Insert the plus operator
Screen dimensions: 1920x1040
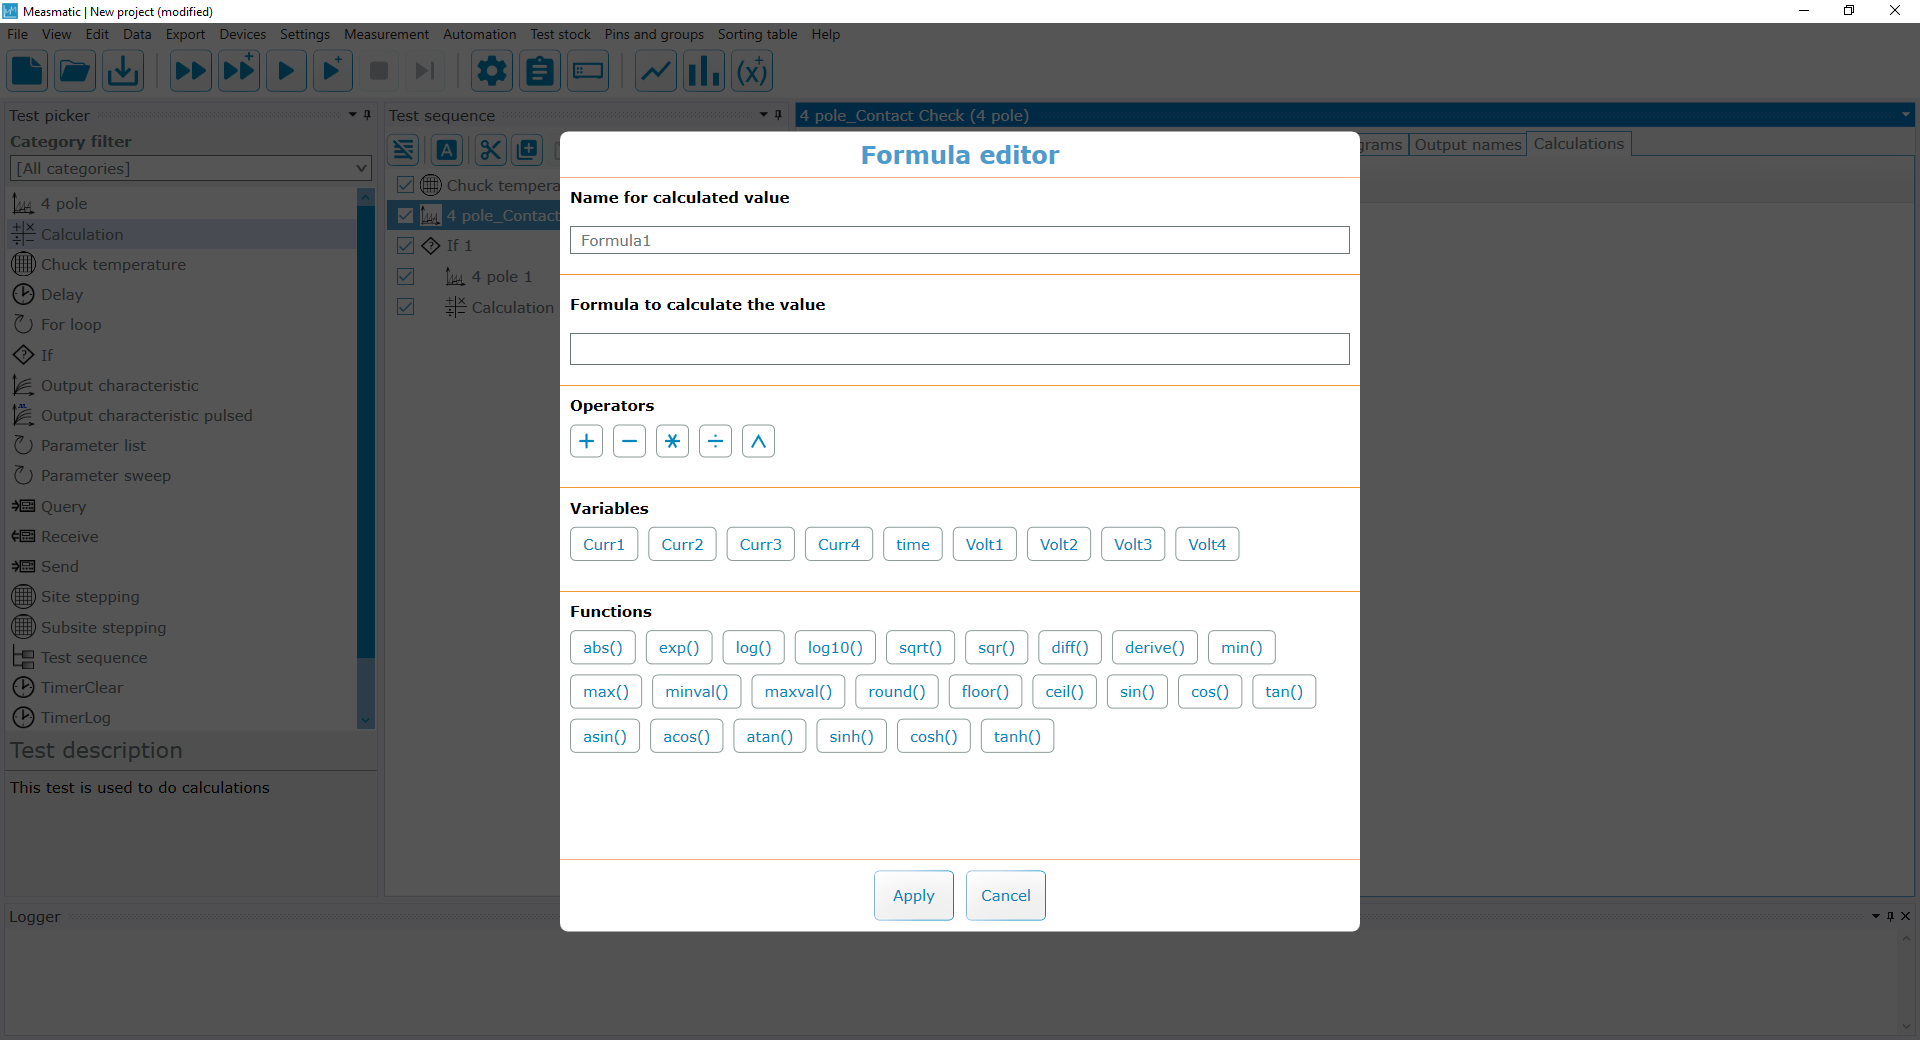[x=586, y=441]
